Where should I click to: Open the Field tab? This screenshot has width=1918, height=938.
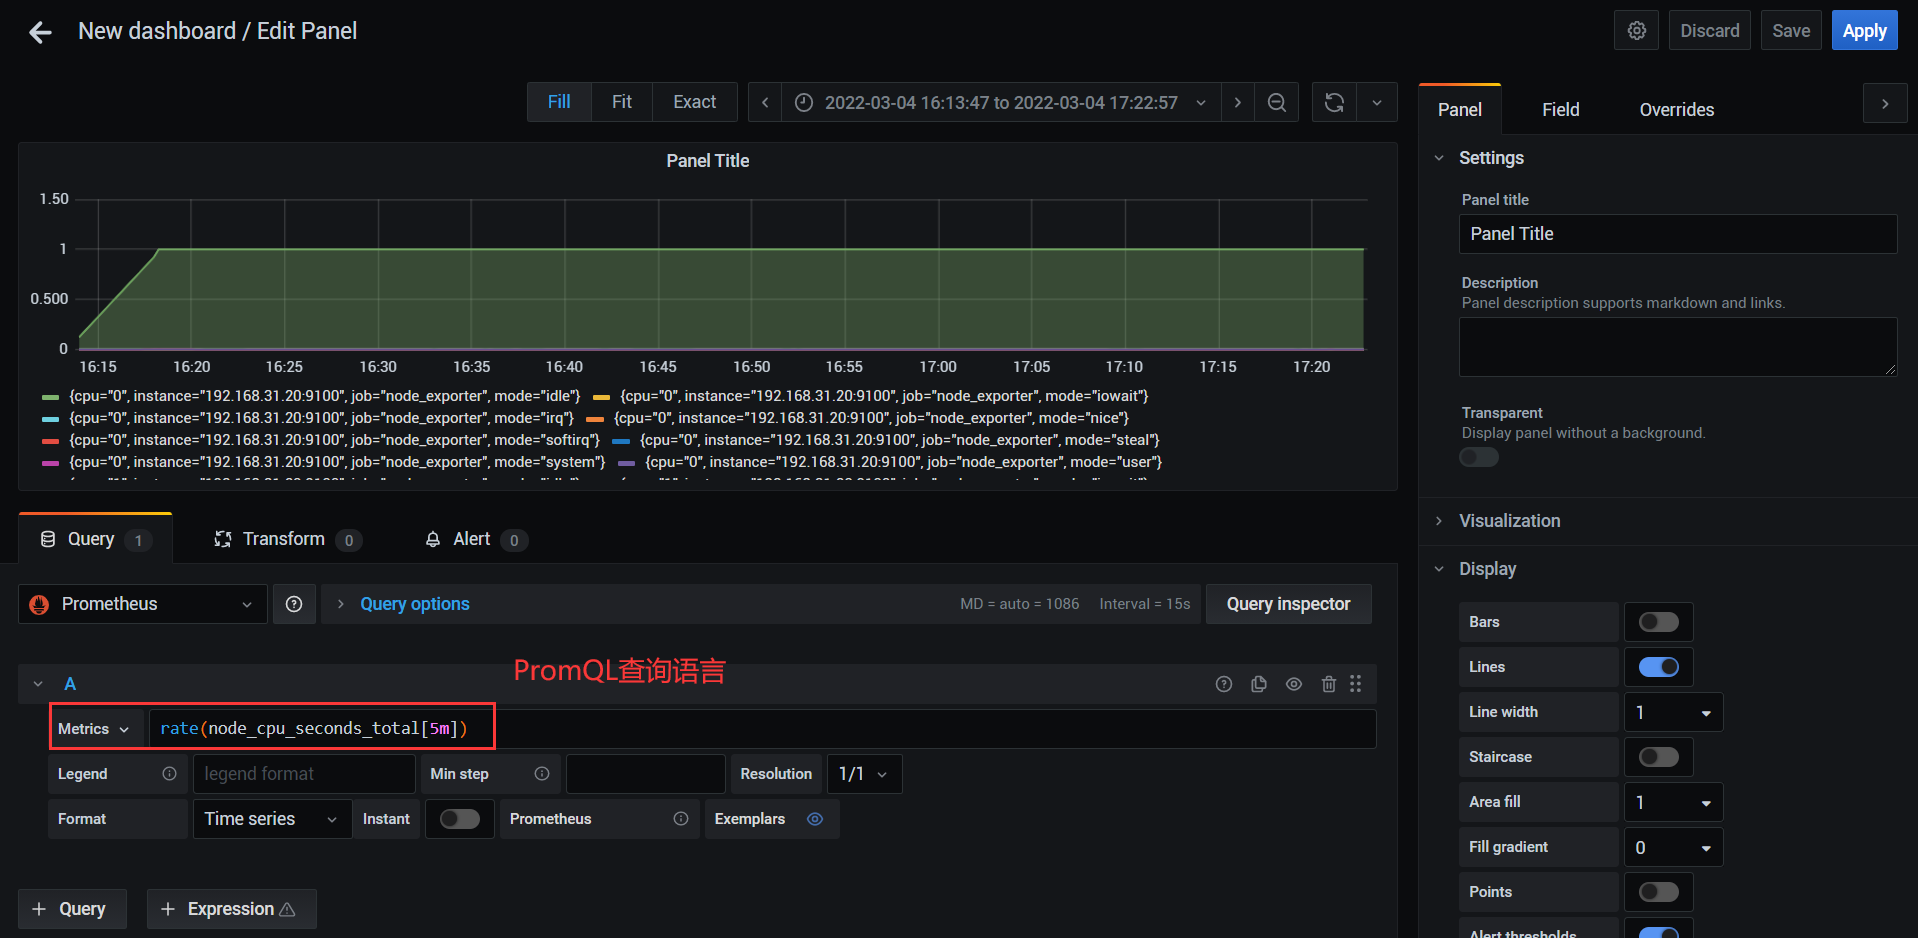[1560, 109]
